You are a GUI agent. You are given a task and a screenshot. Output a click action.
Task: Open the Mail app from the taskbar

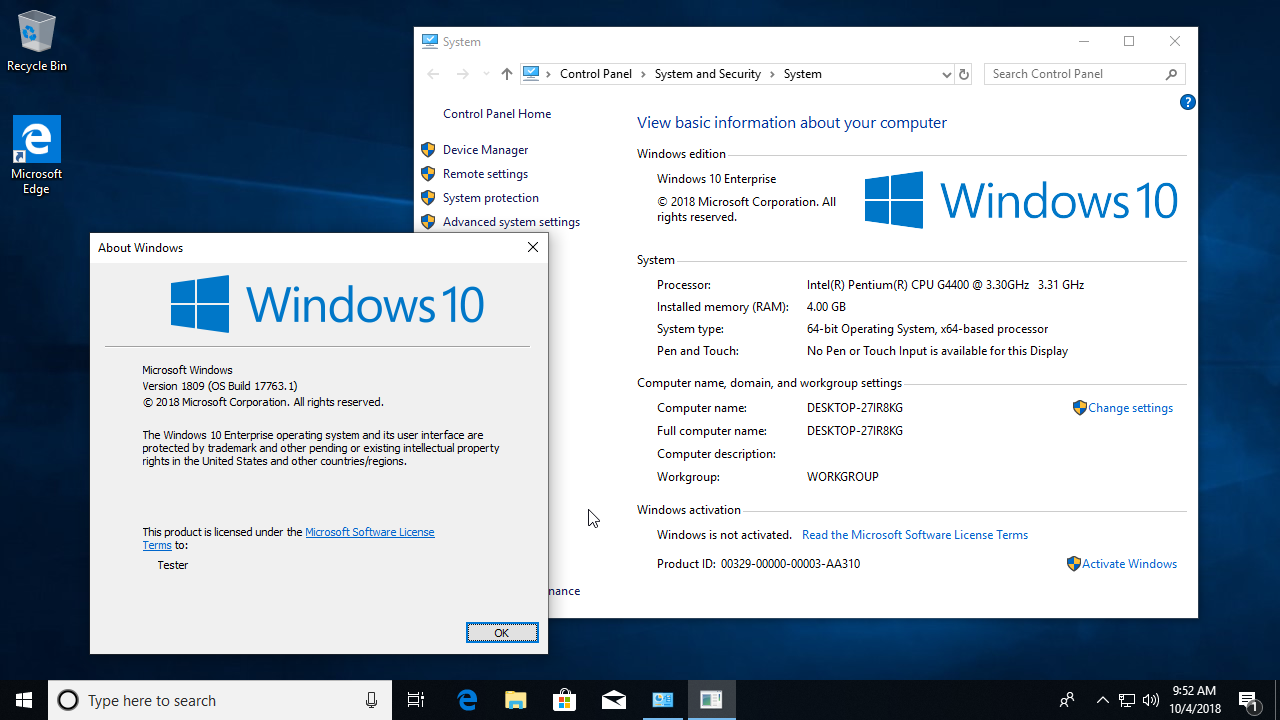[613, 700]
